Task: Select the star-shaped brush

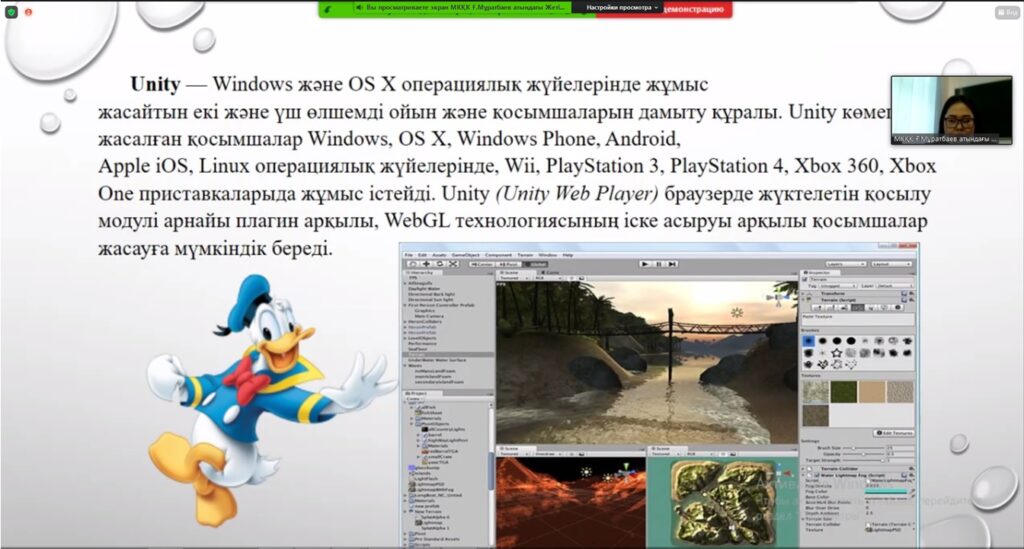Action: 837,353
